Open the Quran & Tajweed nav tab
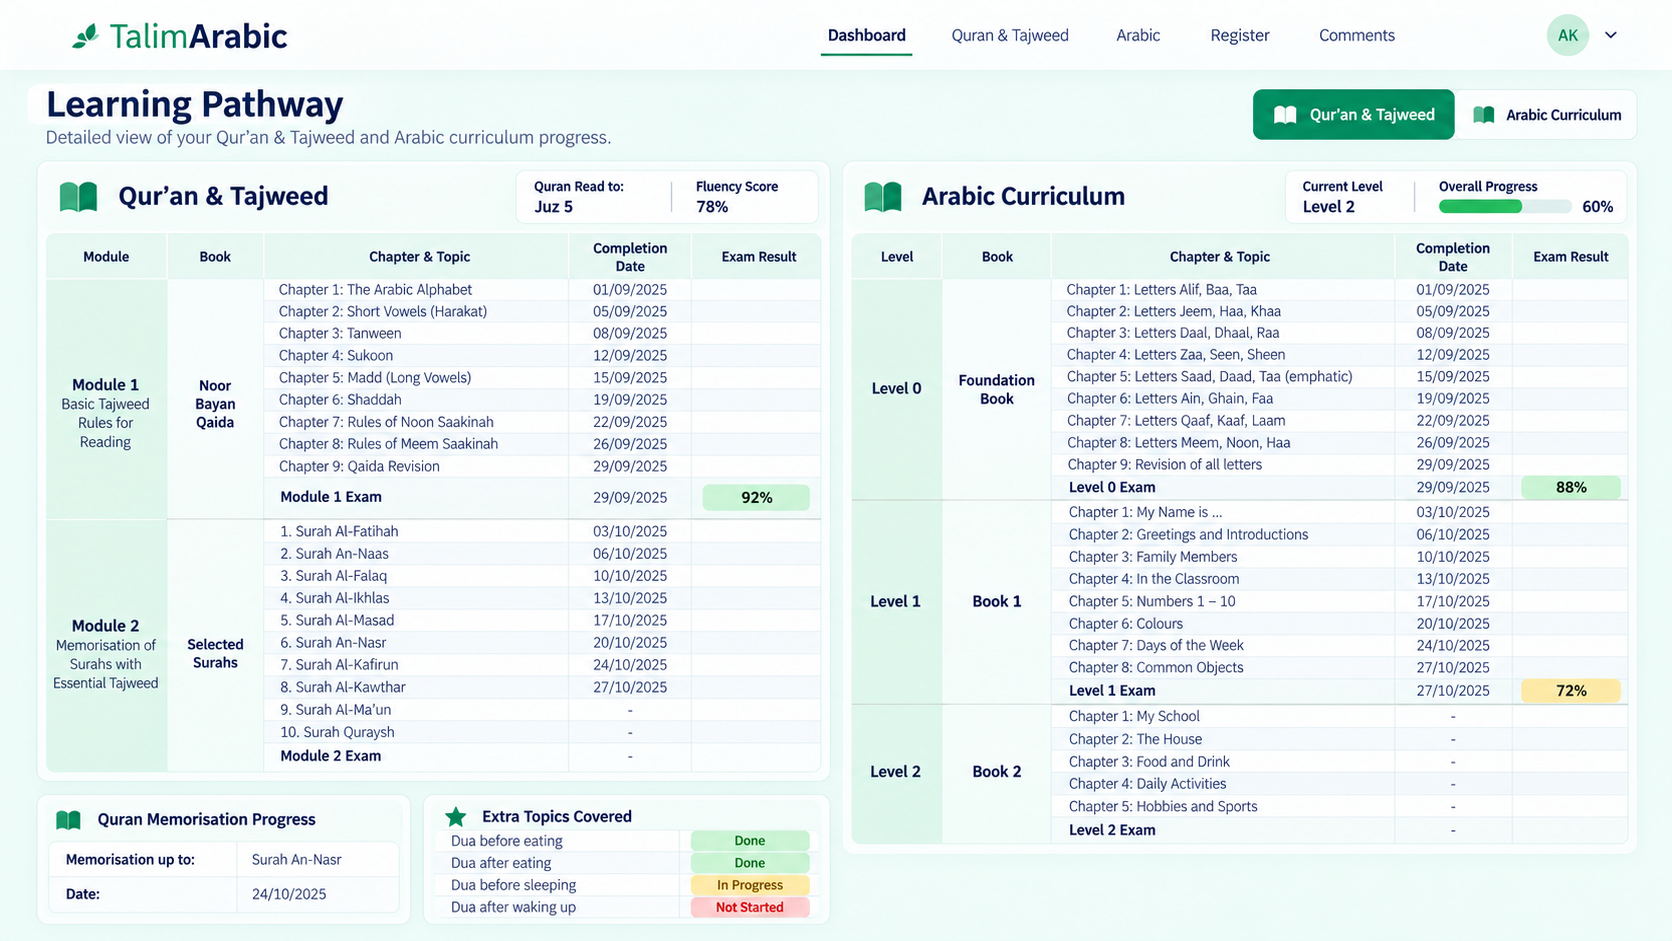 click(x=1010, y=35)
